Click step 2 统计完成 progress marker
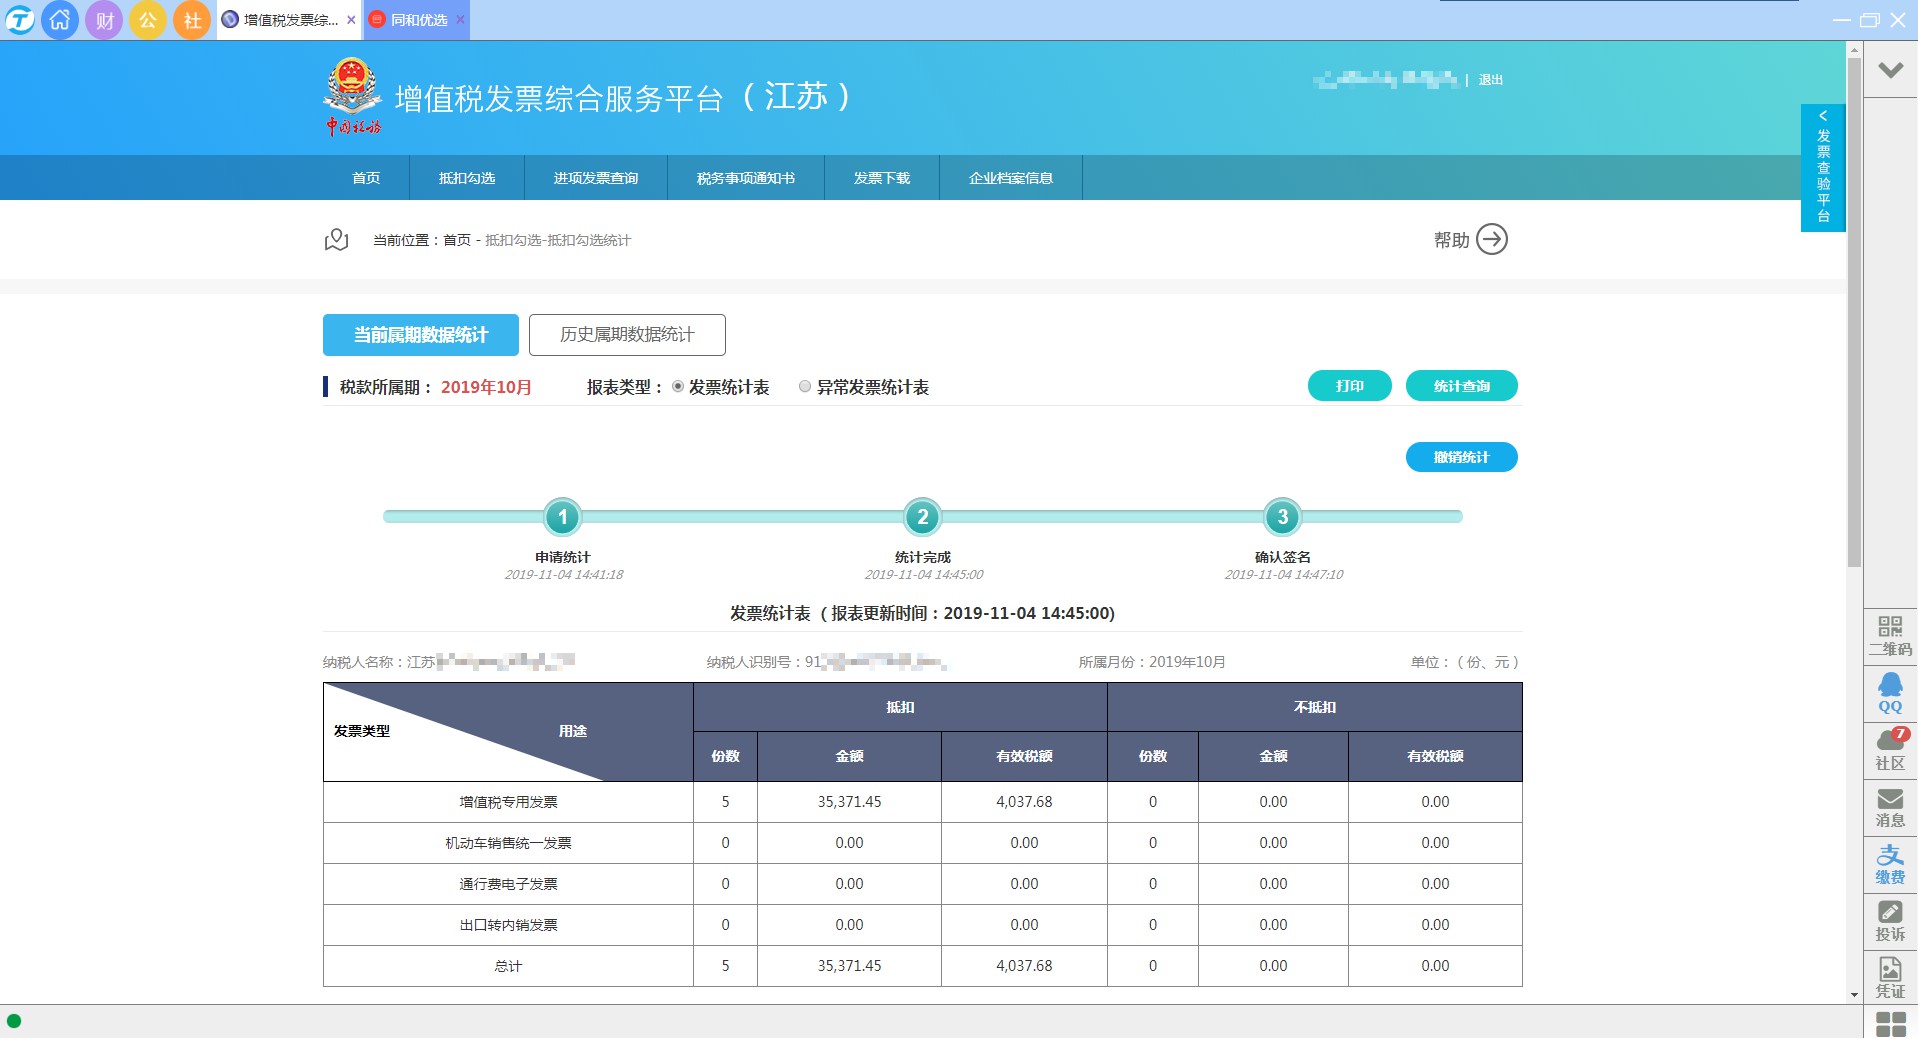 tap(922, 517)
